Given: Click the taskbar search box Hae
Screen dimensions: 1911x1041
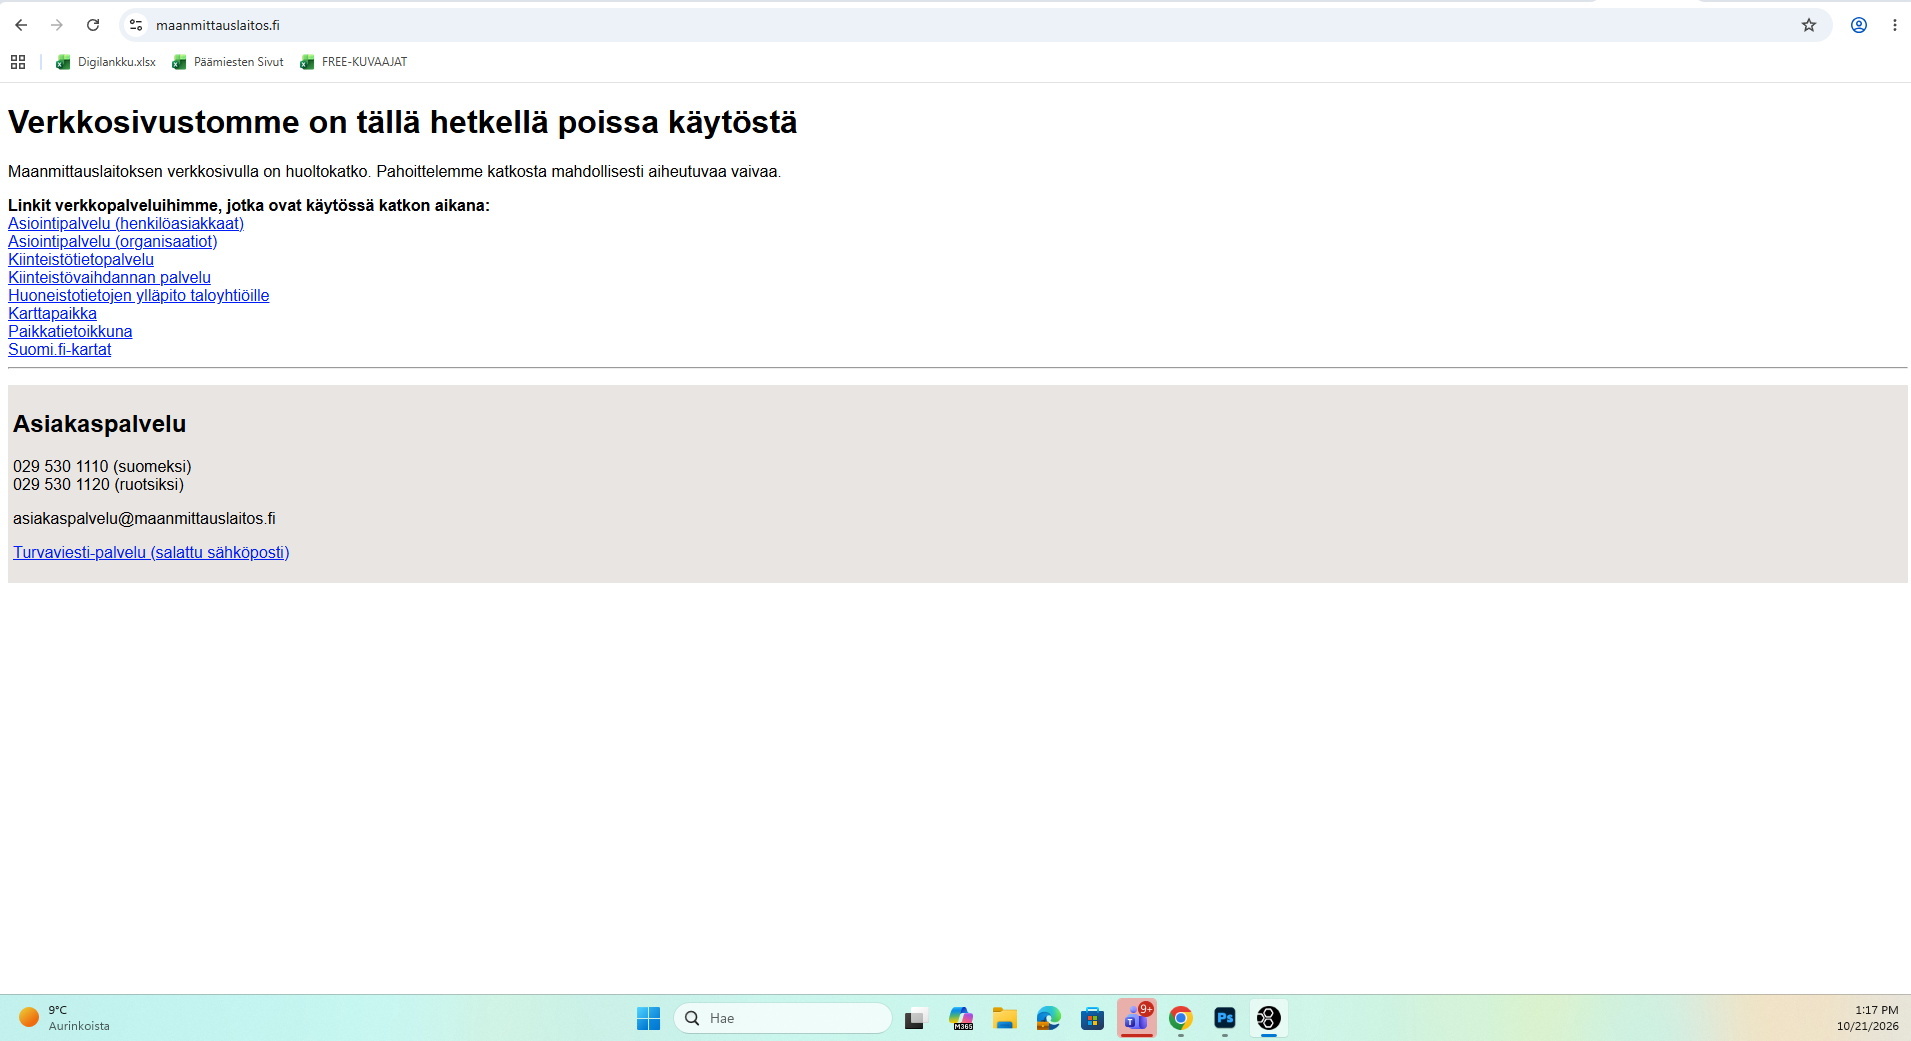Looking at the screenshot, I should (x=783, y=1018).
